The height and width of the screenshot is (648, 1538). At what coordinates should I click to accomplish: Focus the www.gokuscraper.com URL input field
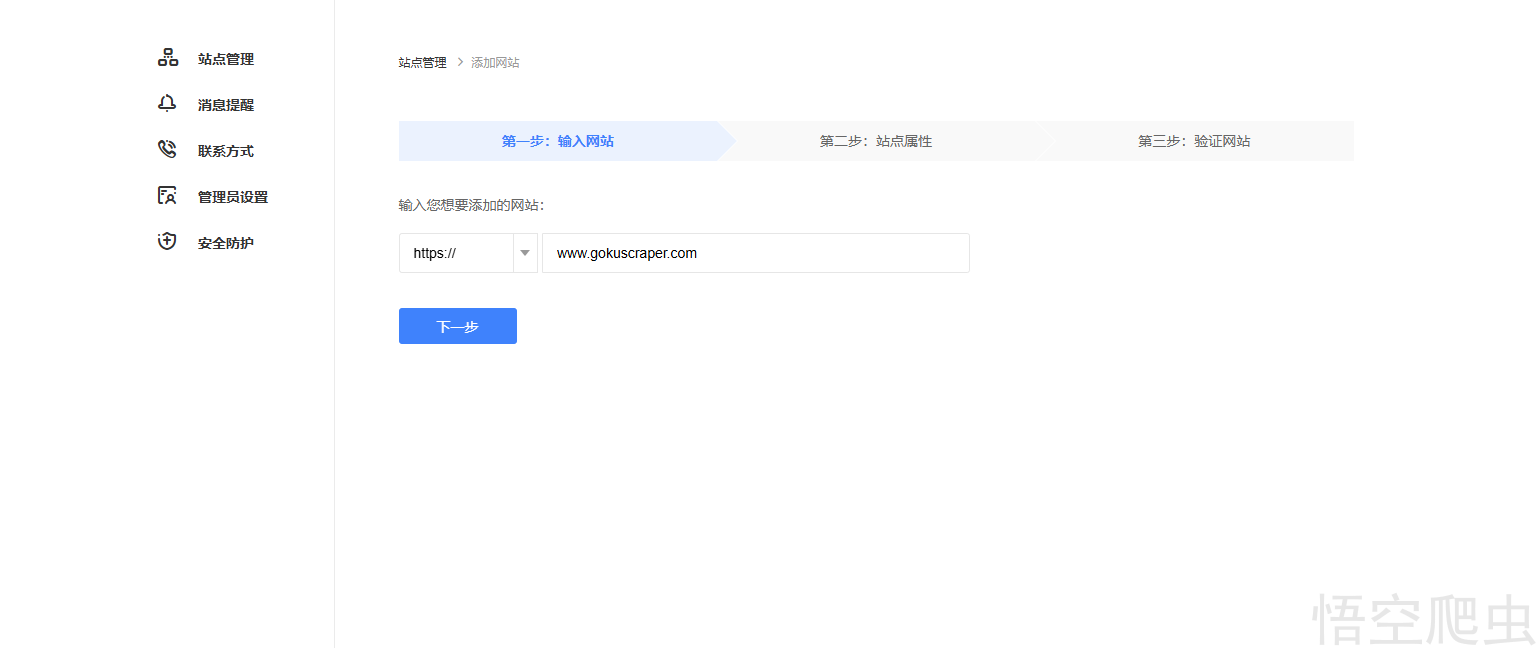(755, 253)
